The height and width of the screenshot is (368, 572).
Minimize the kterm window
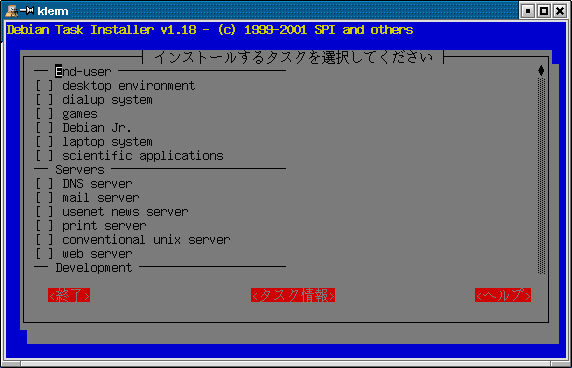(527, 11)
